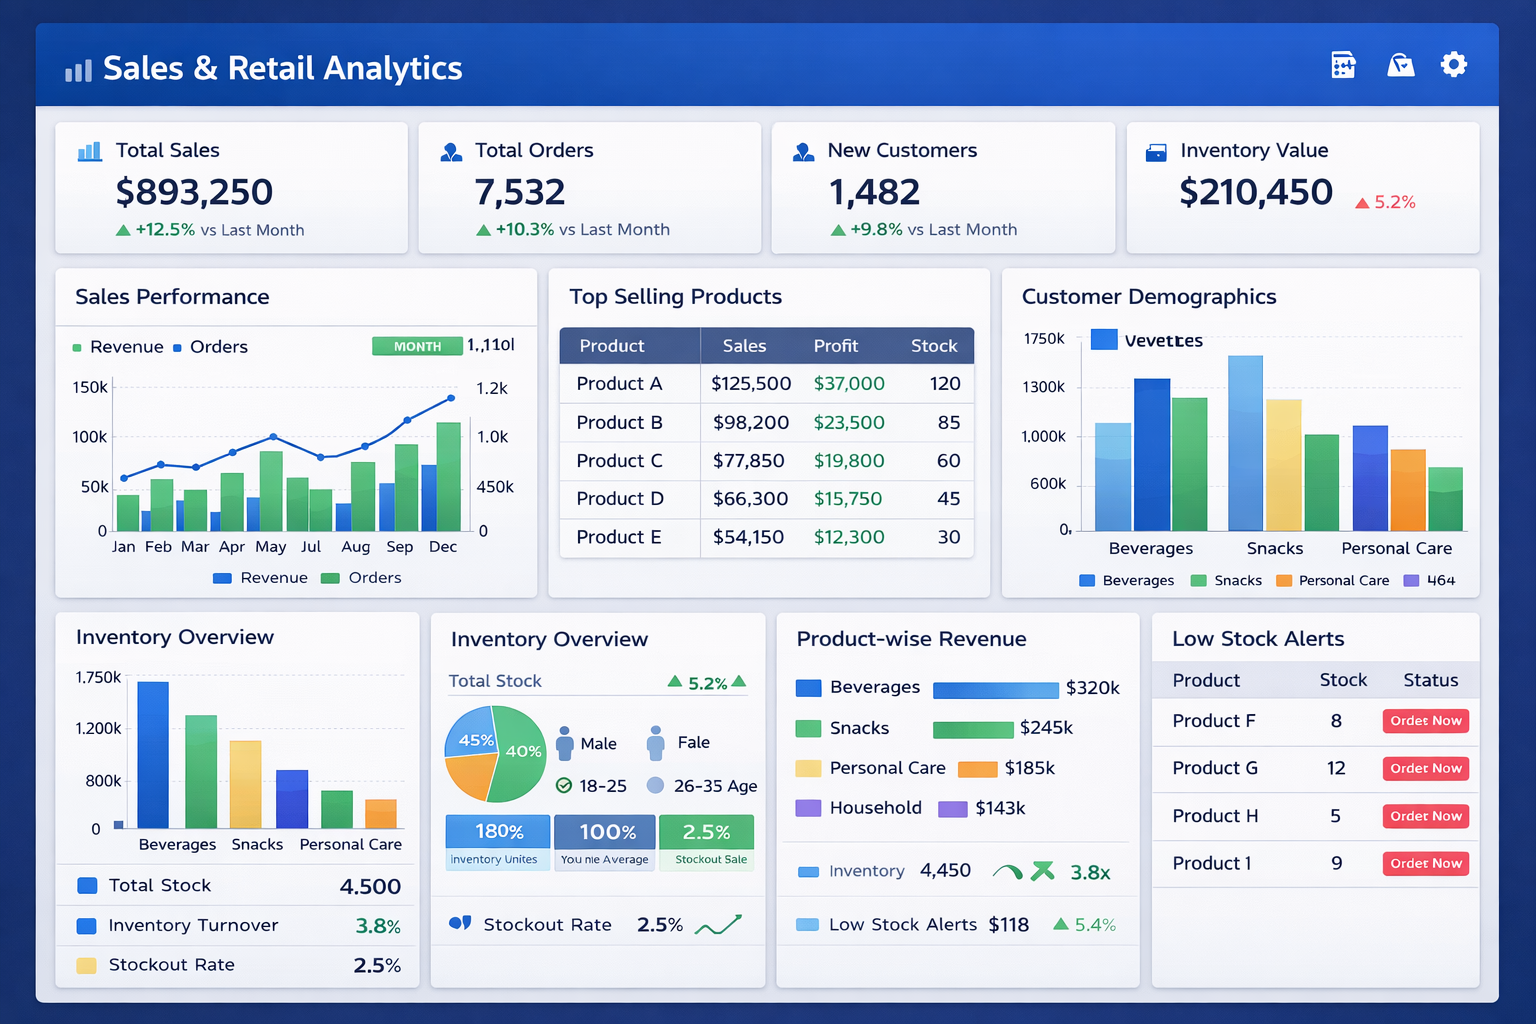Sort table by Profit column header

point(835,346)
